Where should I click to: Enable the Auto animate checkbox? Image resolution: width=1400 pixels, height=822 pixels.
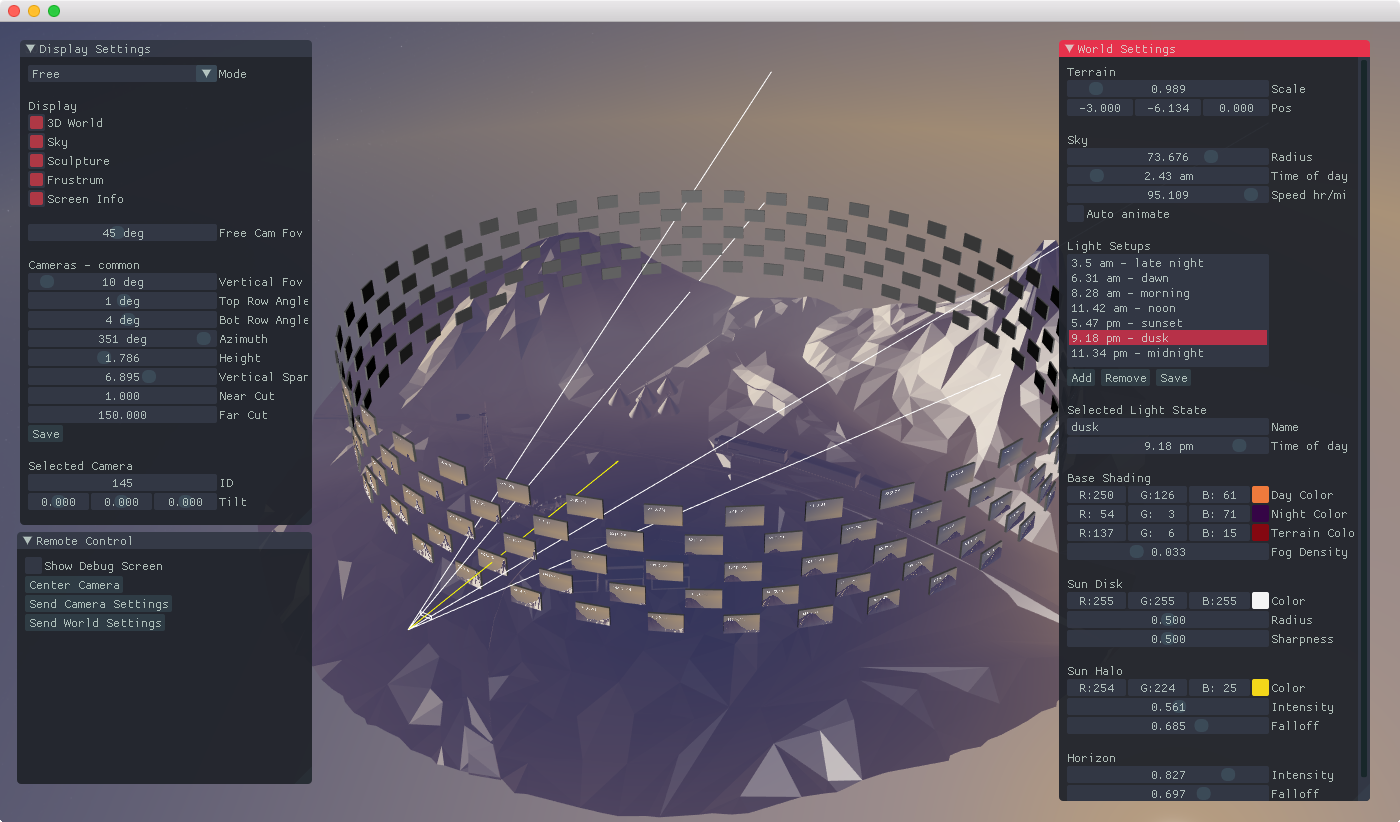tap(1075, 214)
